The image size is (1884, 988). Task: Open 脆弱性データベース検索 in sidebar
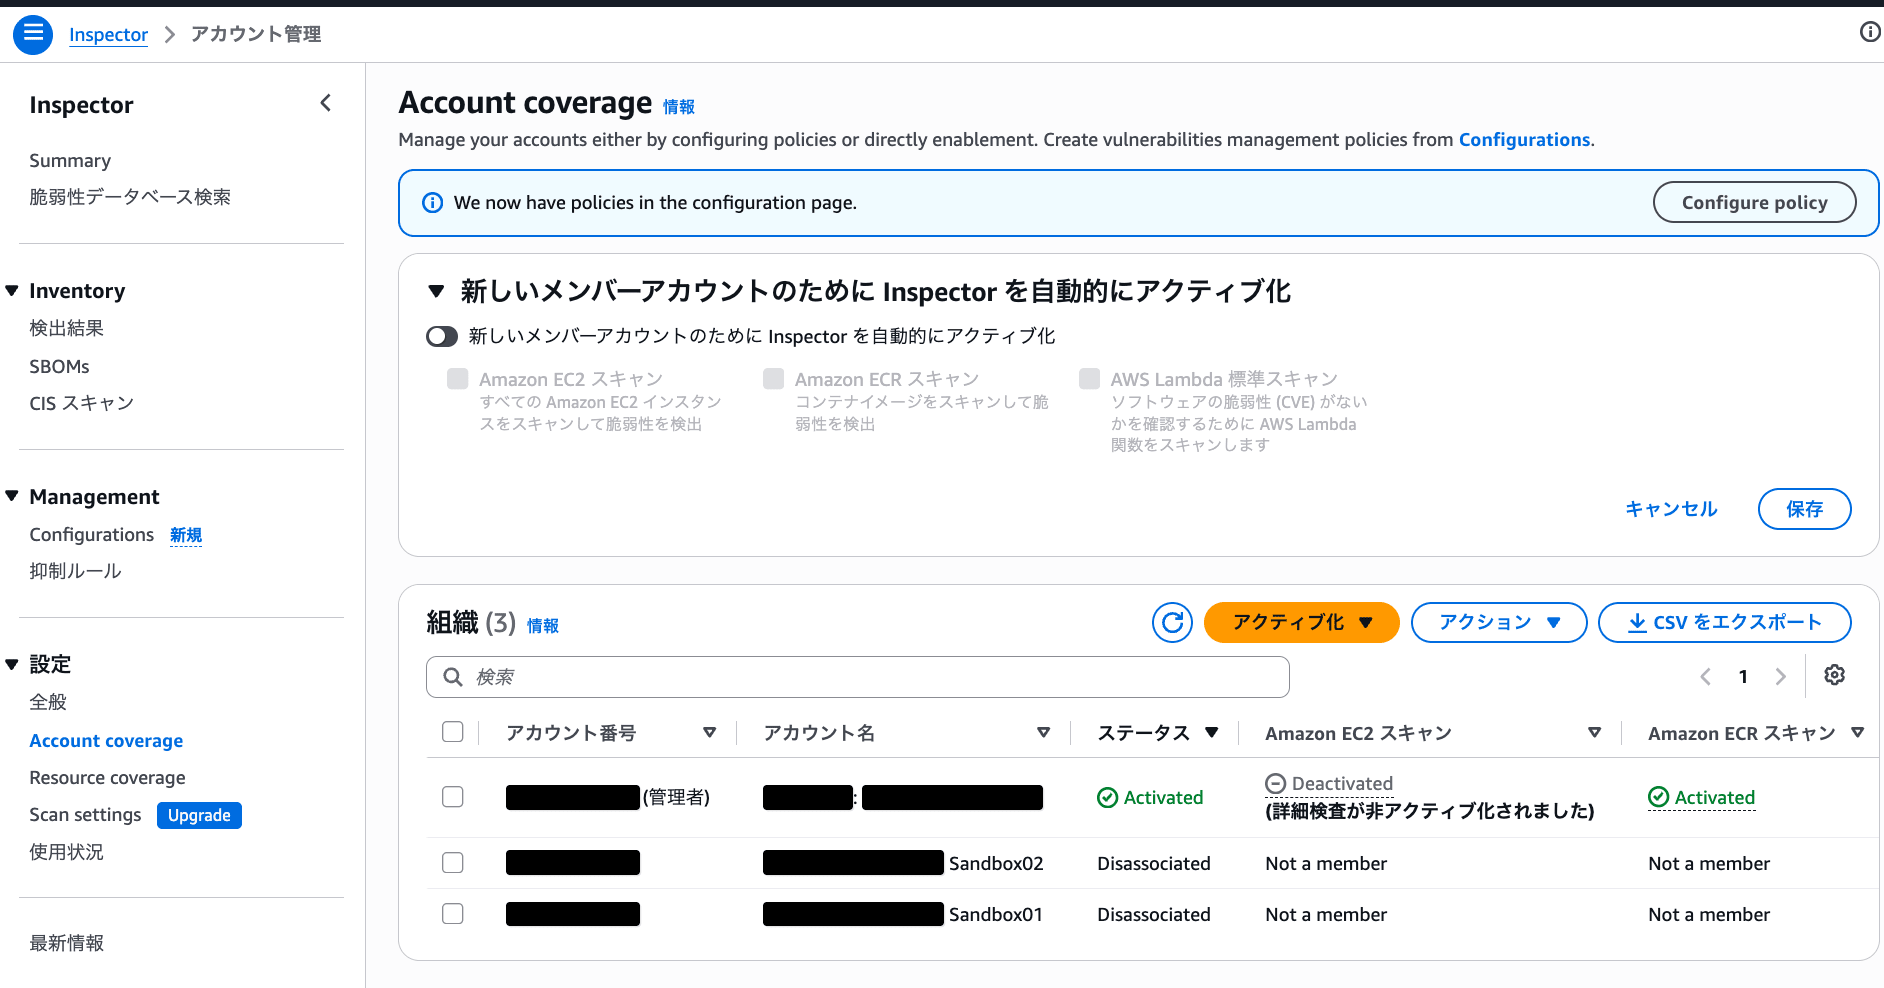130,197
